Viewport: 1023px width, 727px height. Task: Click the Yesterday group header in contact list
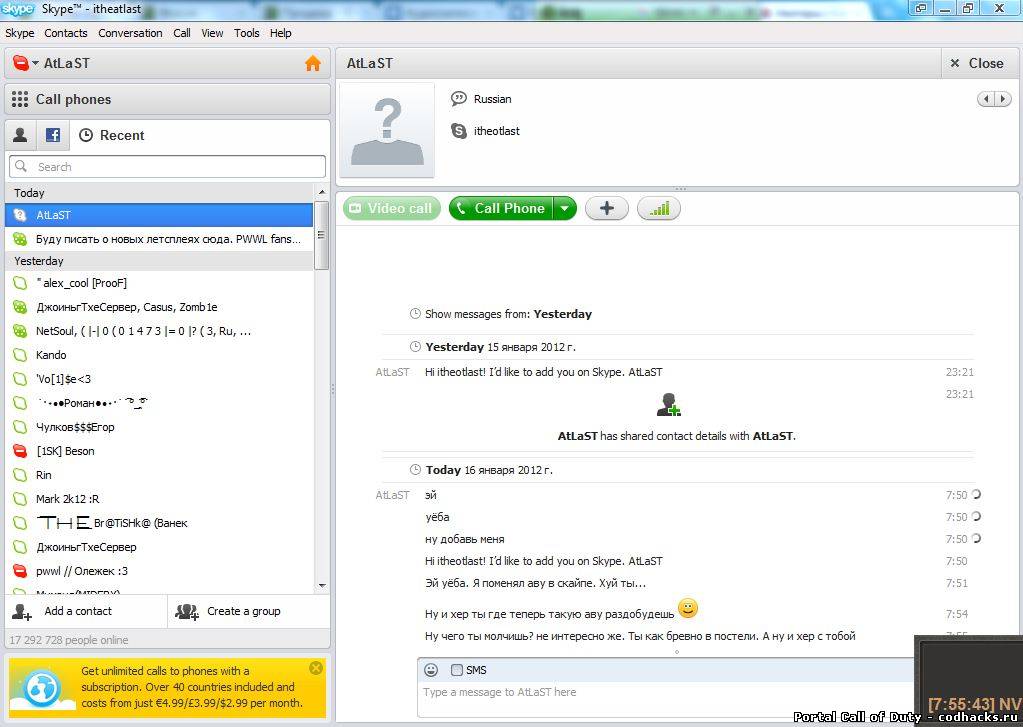click(x=159, y=260)
